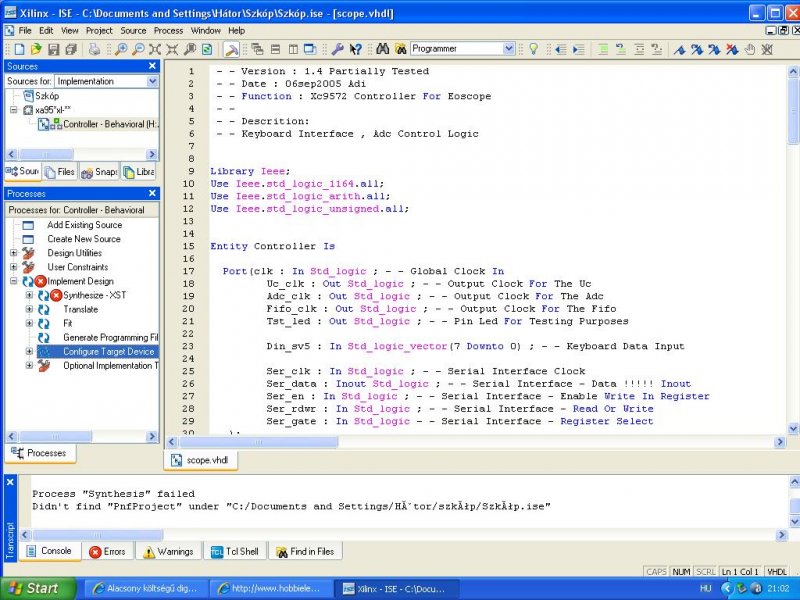Click the Save icon in toolbar

coord(54,49)
